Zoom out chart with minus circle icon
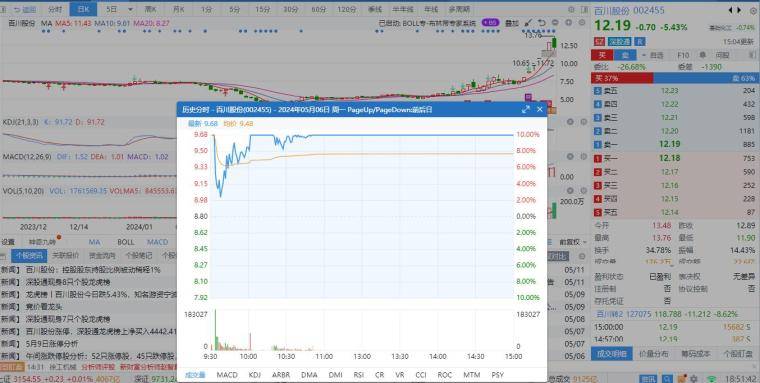 pyautogui.click(x=555, y=22)
